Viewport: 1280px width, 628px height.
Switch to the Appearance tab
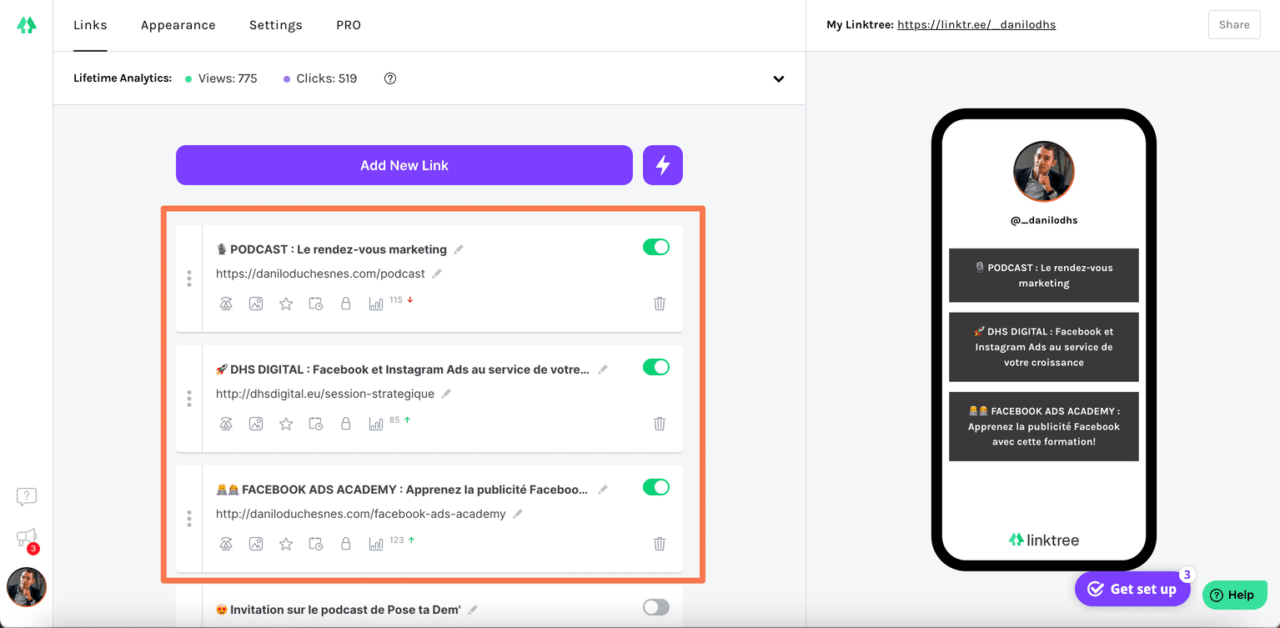[178, 25]
